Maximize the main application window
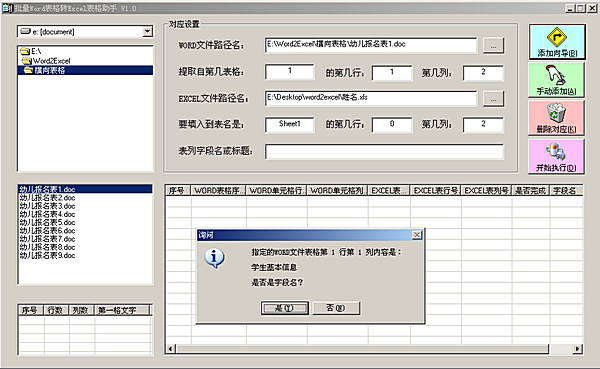The height and width of the screenshot is (369, 600). pos(580,8)
